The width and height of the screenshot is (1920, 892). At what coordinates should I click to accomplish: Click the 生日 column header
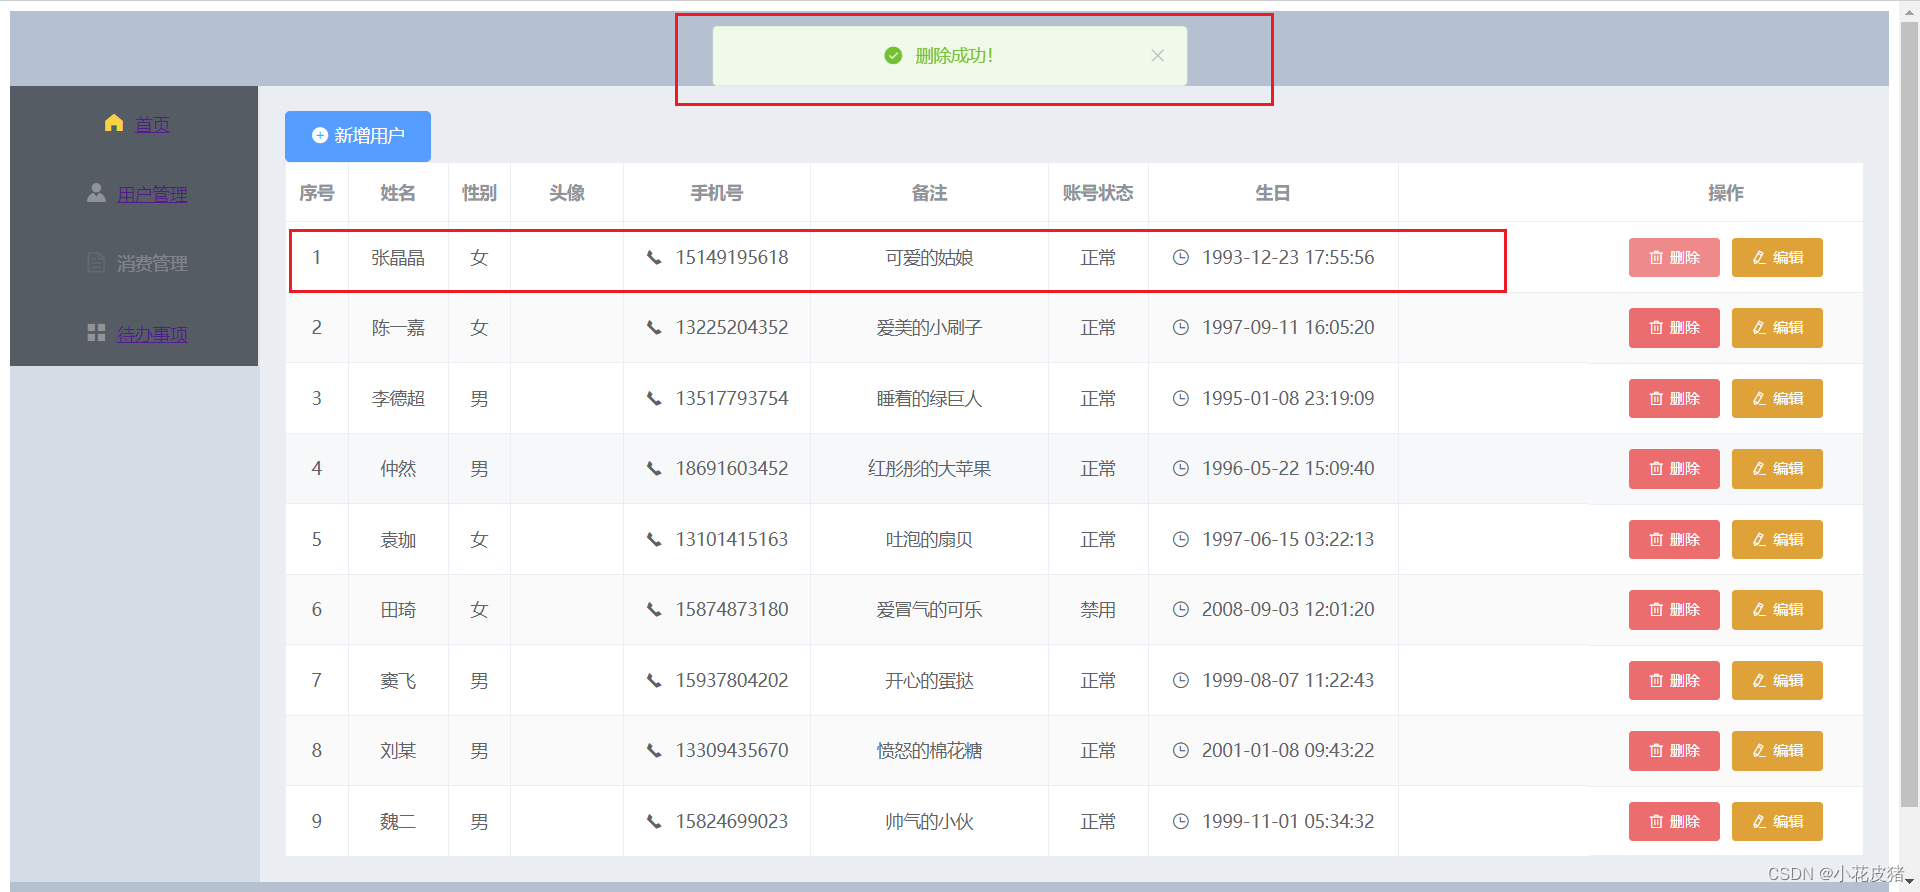click(x=1273, y=193)
